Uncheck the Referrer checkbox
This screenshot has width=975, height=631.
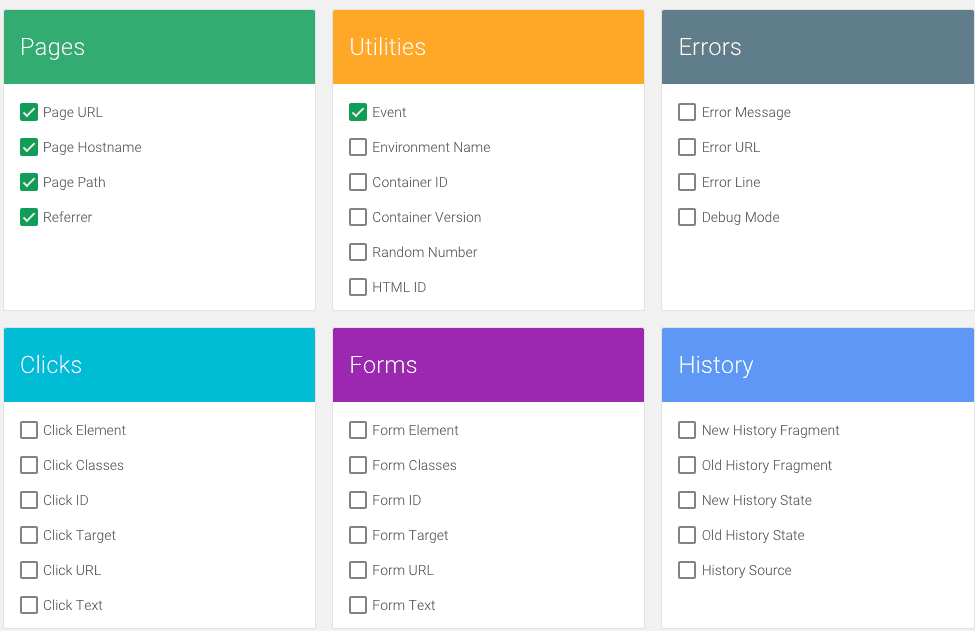coord(29,217)
